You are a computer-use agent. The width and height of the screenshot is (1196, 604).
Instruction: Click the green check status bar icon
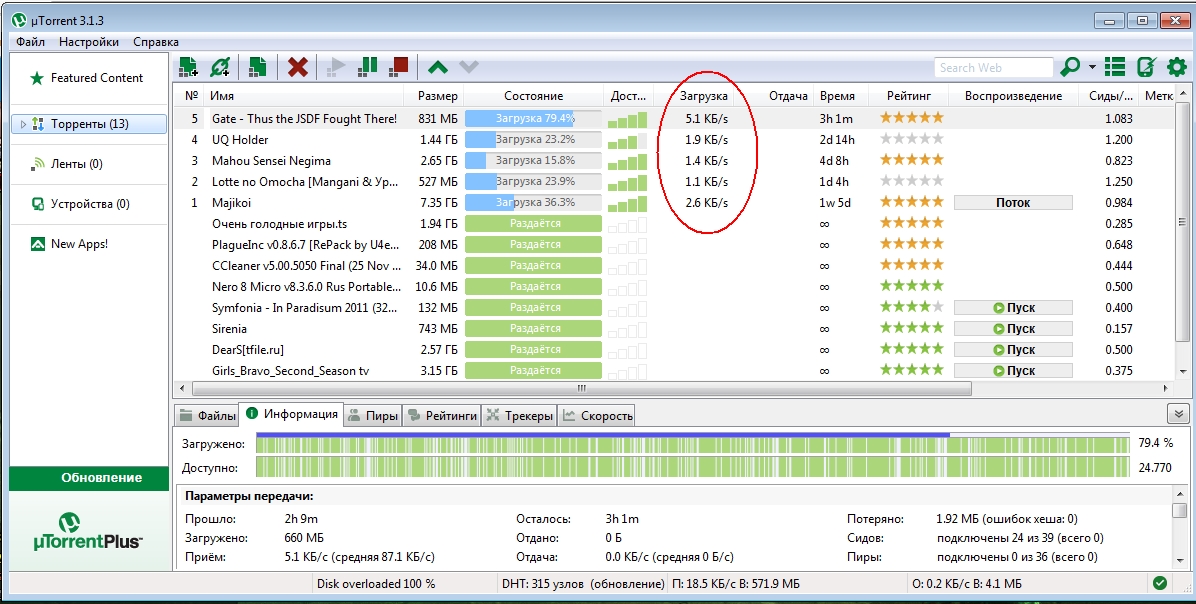pyautogui.click(x=1160, y=583)
